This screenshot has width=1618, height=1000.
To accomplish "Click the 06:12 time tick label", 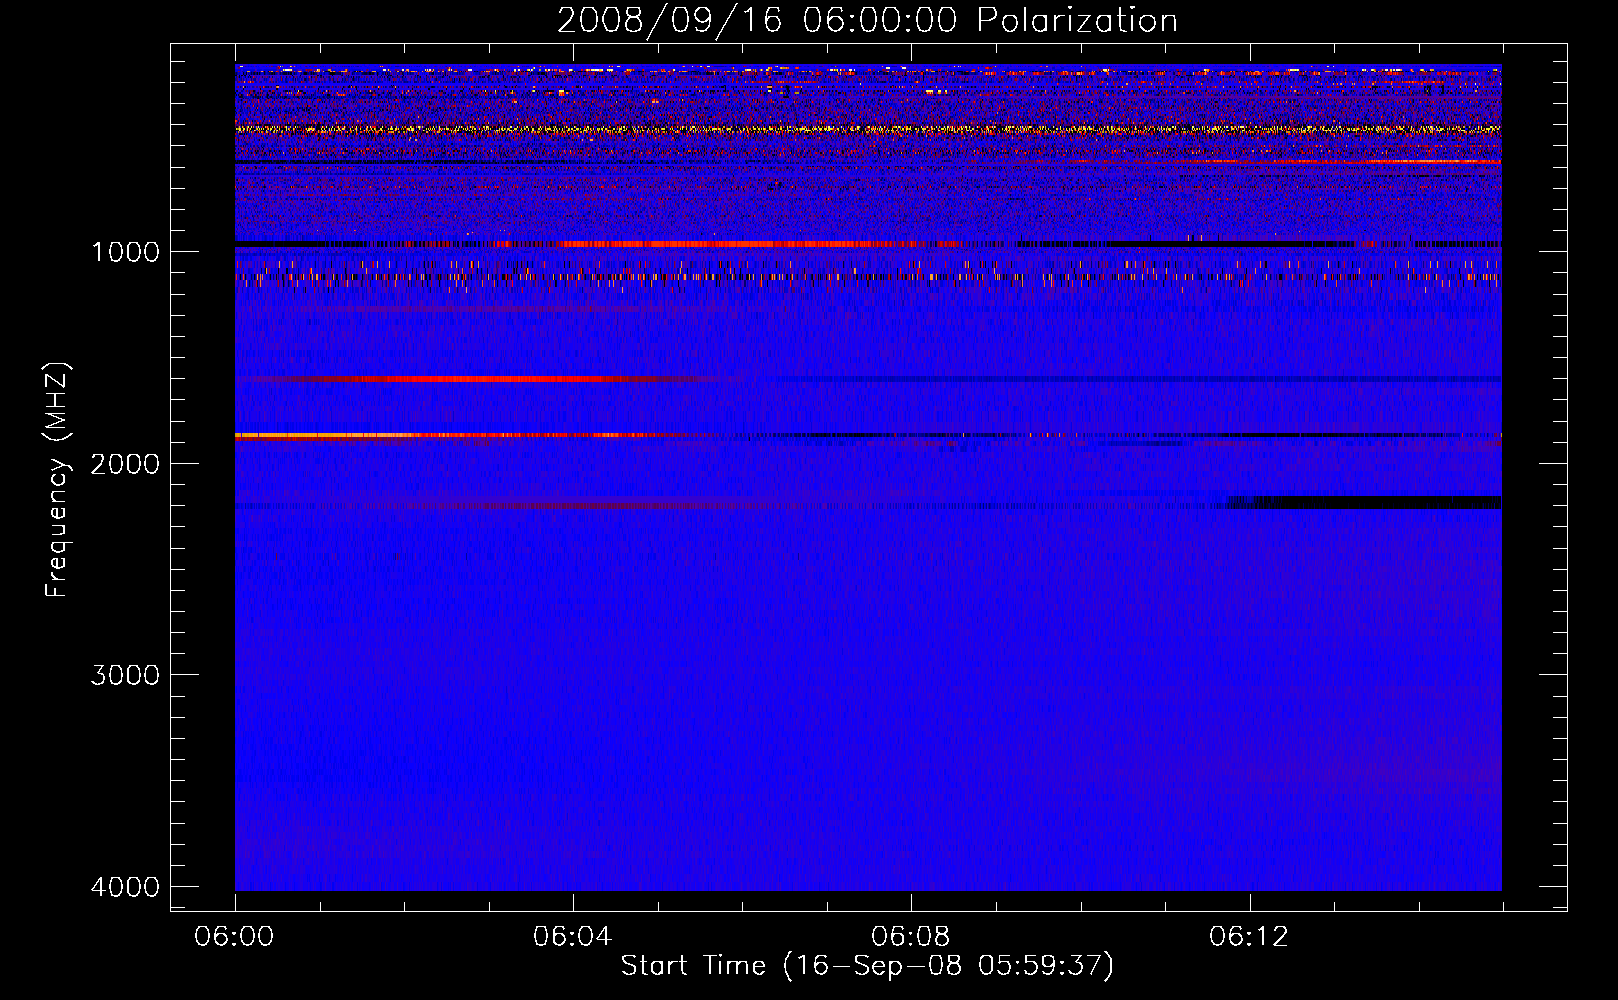I will pos(1248,937).
